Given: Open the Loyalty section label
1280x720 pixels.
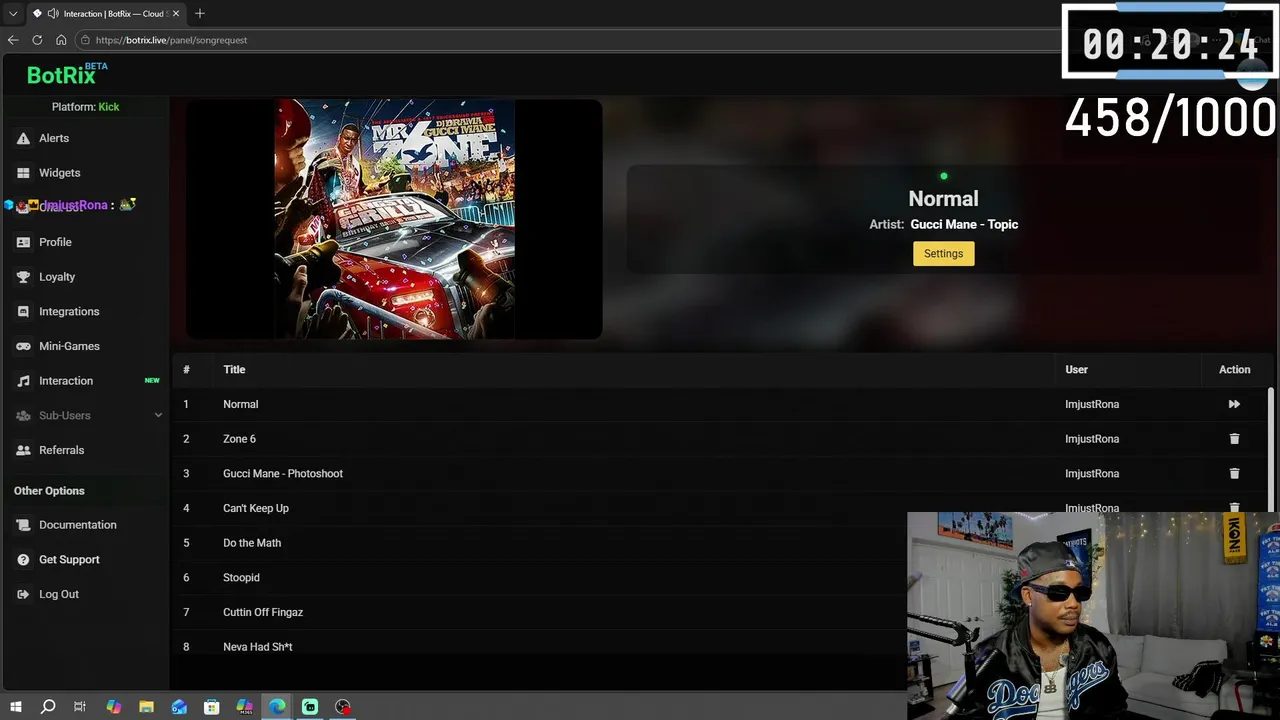Looking at the screenshot, I should (x=57, y=277).
